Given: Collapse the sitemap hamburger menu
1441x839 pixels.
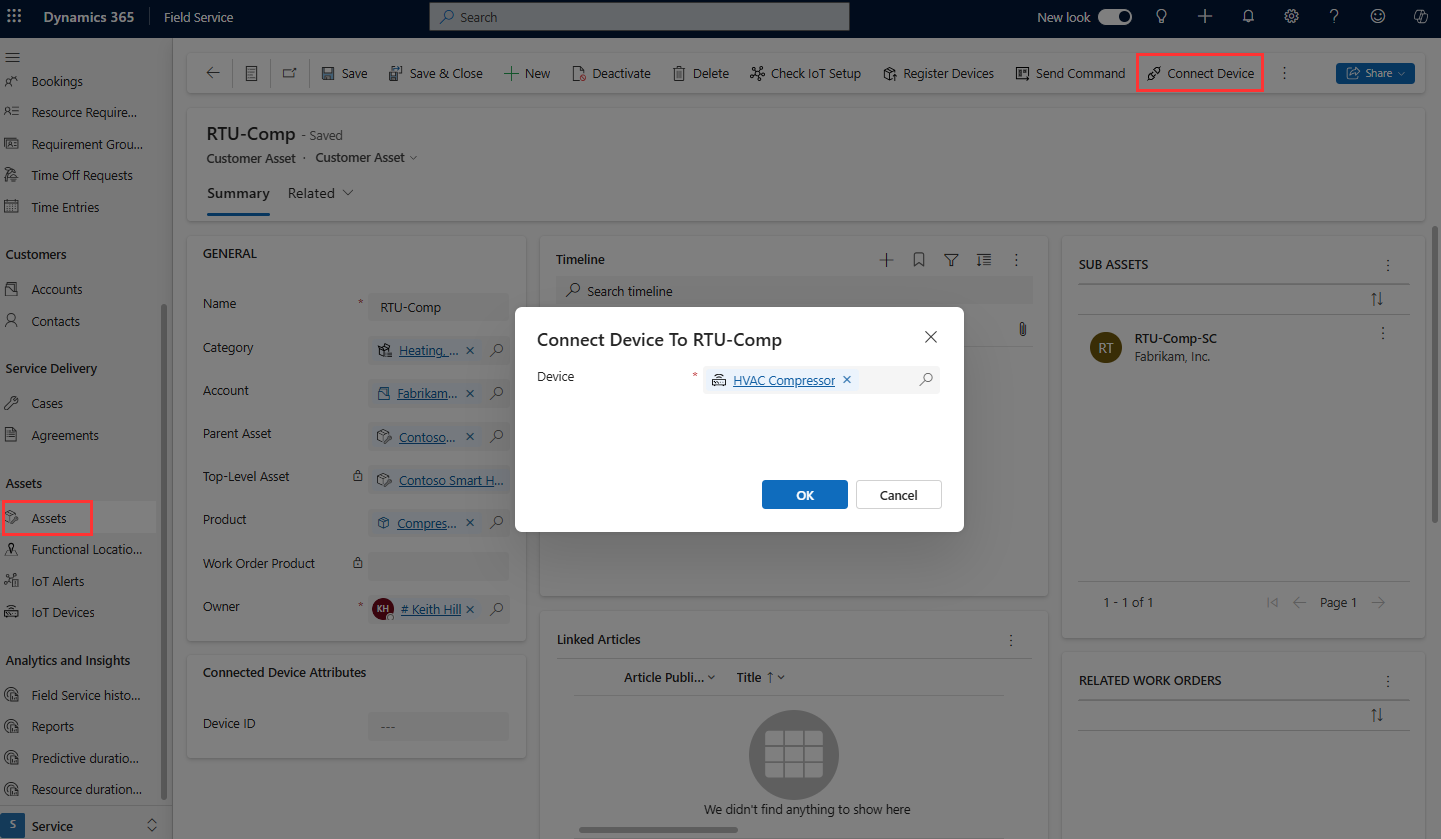Looking at the screenshot, I should click(x=12, y=57).
